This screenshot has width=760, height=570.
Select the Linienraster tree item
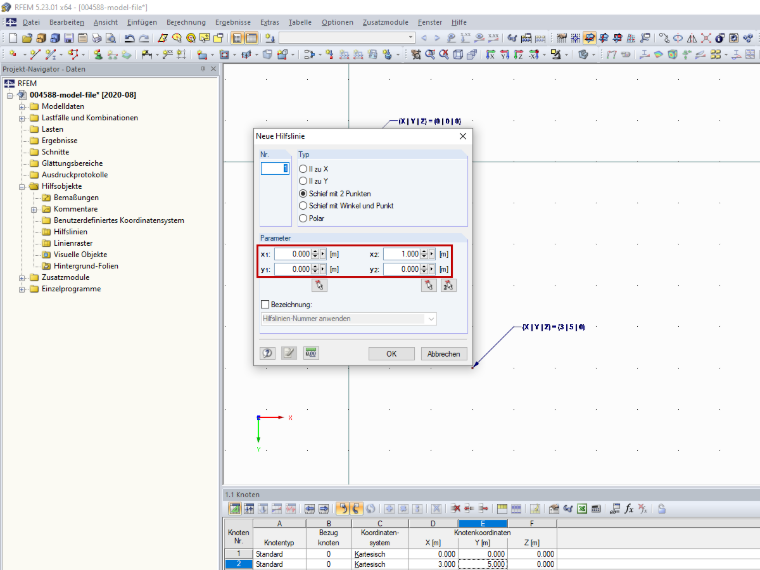point(73,243)
